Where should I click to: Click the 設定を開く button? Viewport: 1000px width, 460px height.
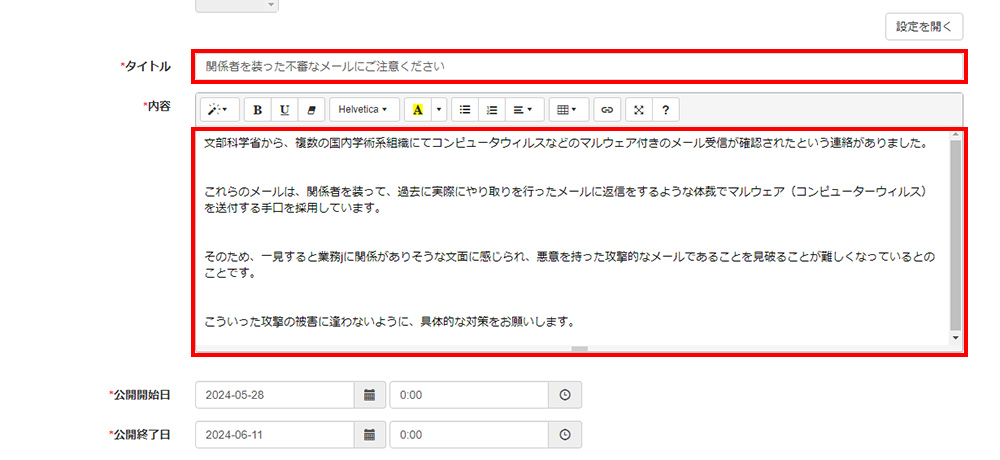point(923,26)
